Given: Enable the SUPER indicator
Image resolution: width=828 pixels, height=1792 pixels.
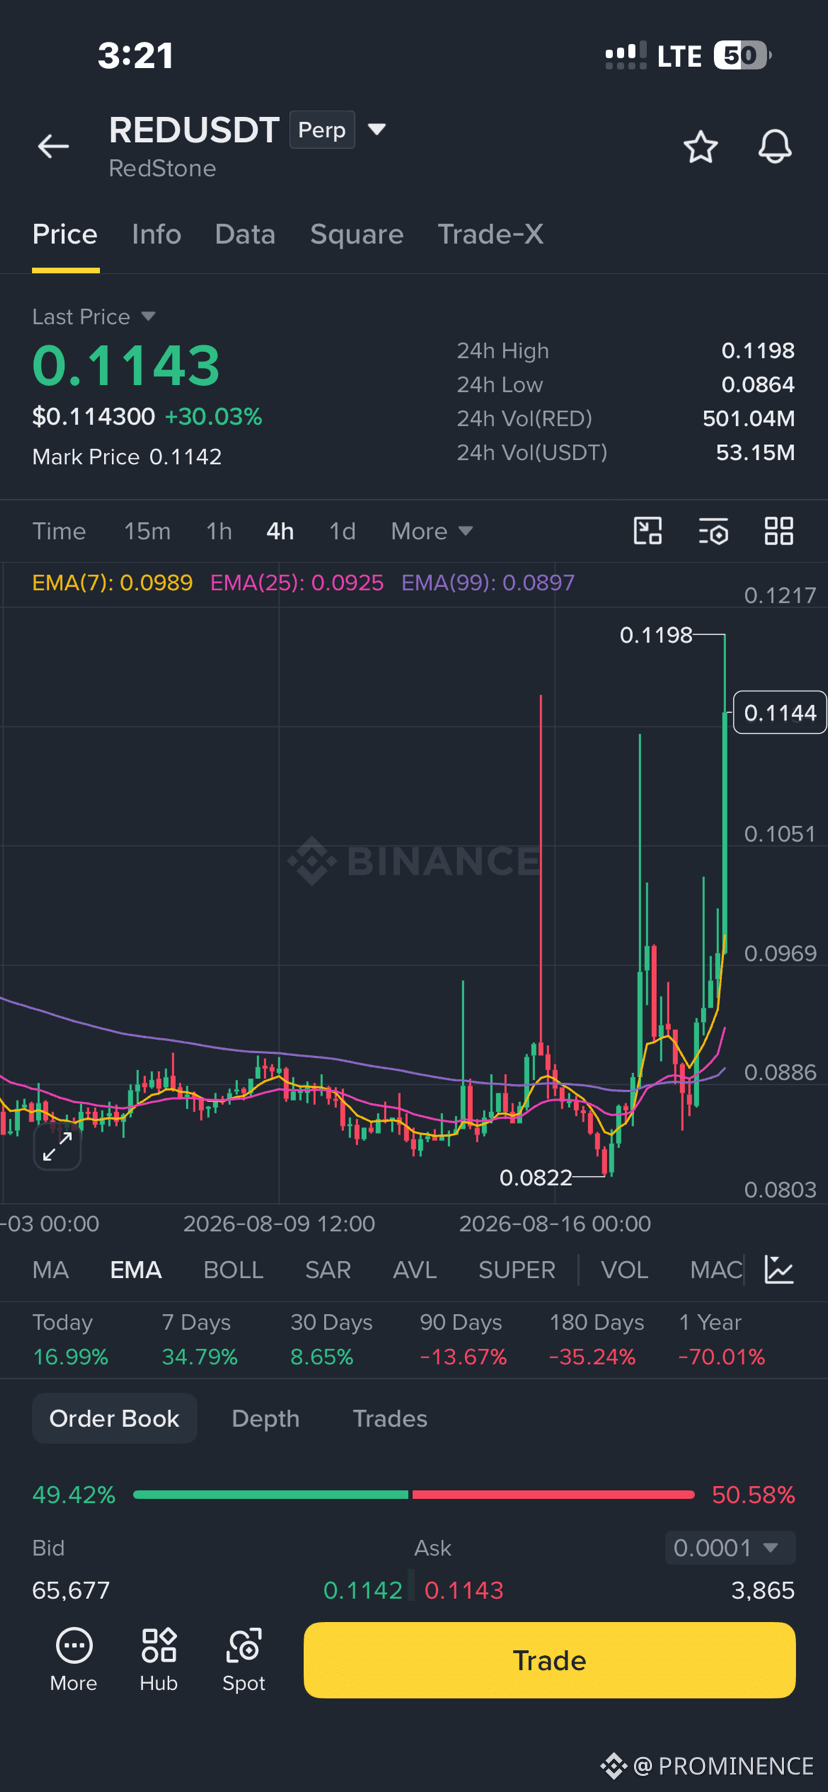Looking at the screenshot, I should pyautogui.click(x=517, y=1270).
